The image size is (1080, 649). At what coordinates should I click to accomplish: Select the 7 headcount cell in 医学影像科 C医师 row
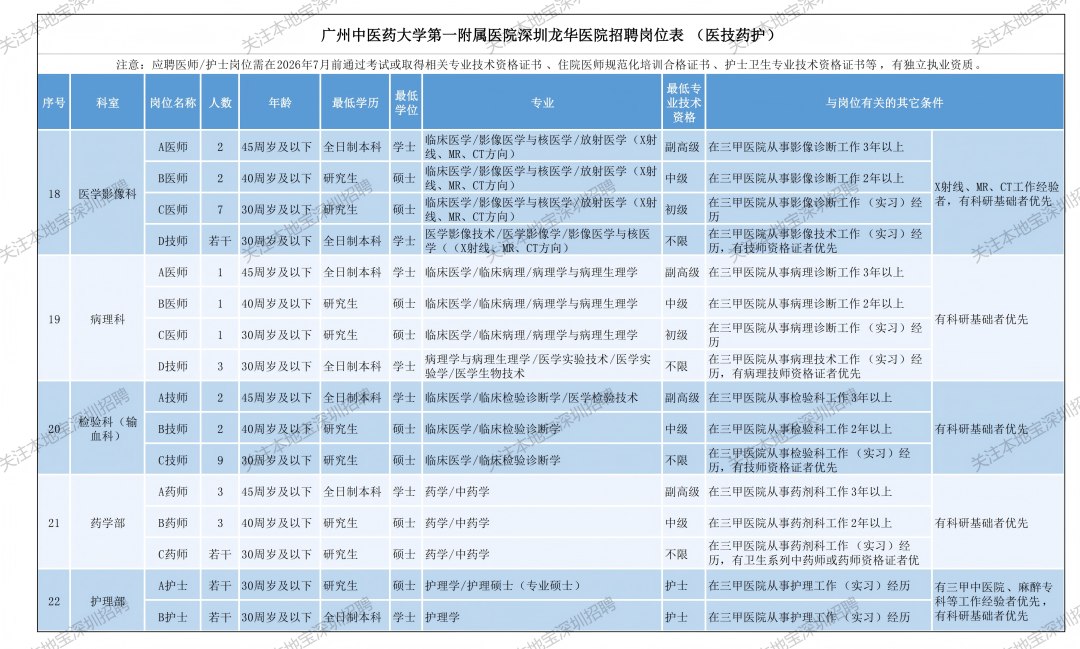(220, 209)
